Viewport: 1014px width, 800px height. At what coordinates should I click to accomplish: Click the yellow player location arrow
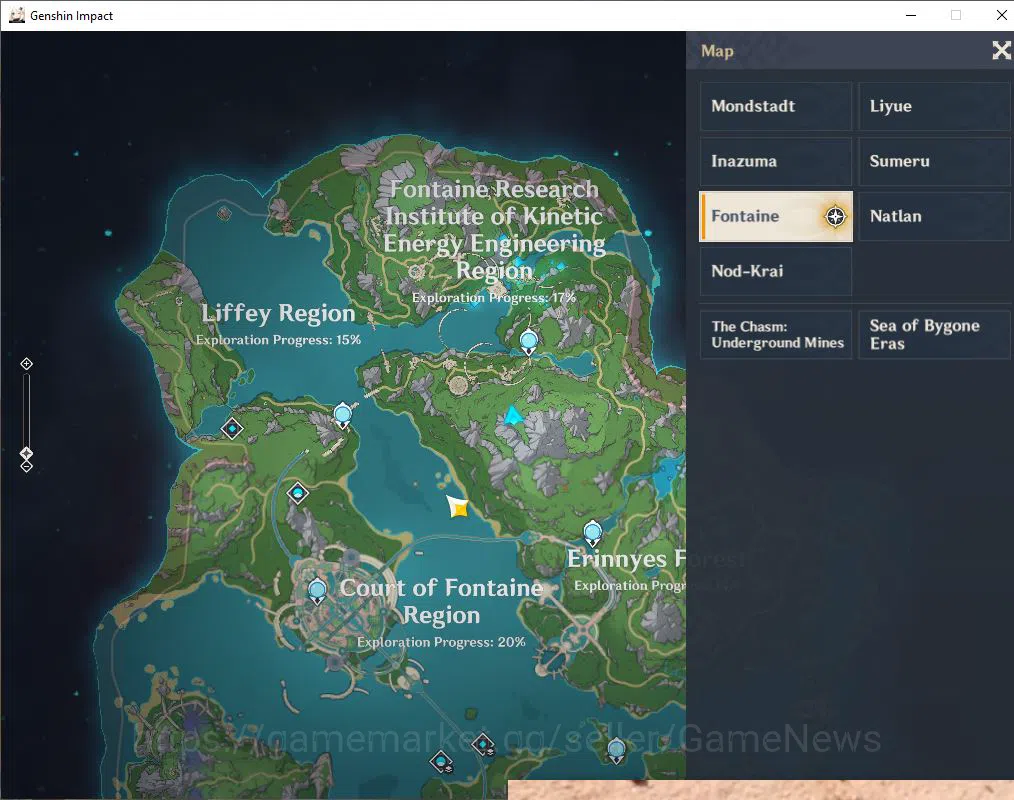click(458, 507)
